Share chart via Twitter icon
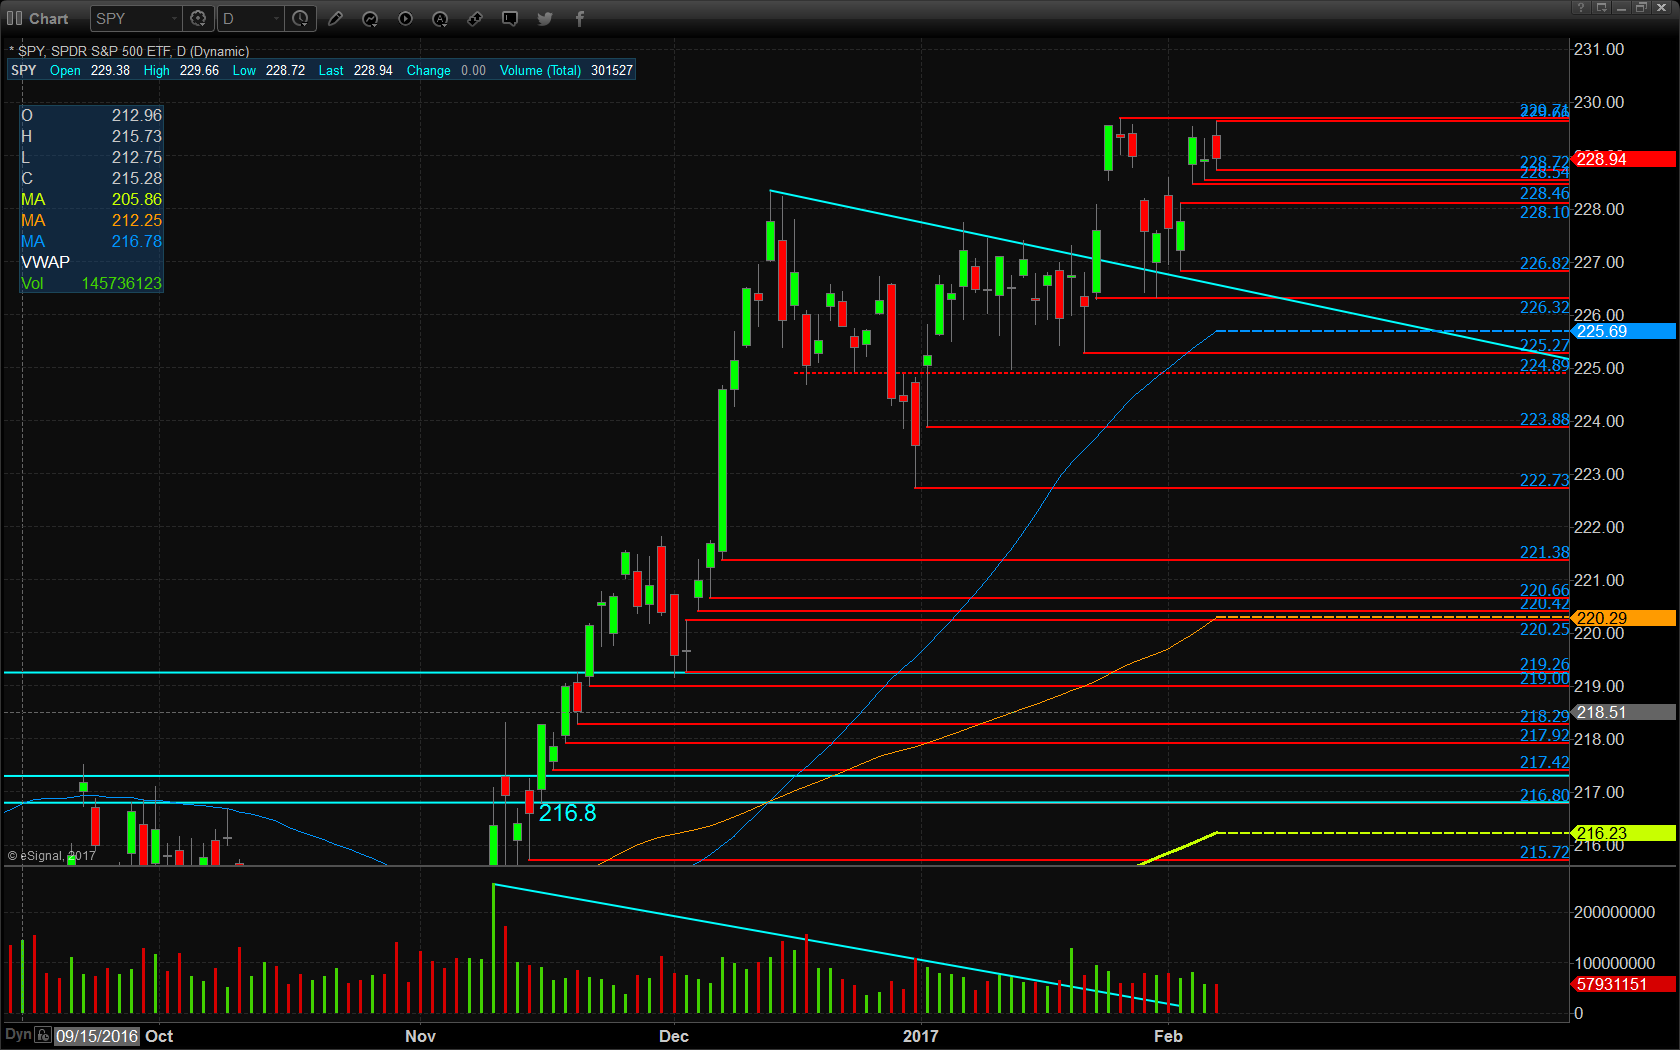The height and width of the screenshot is (1050, 1680). pos(545,19)
